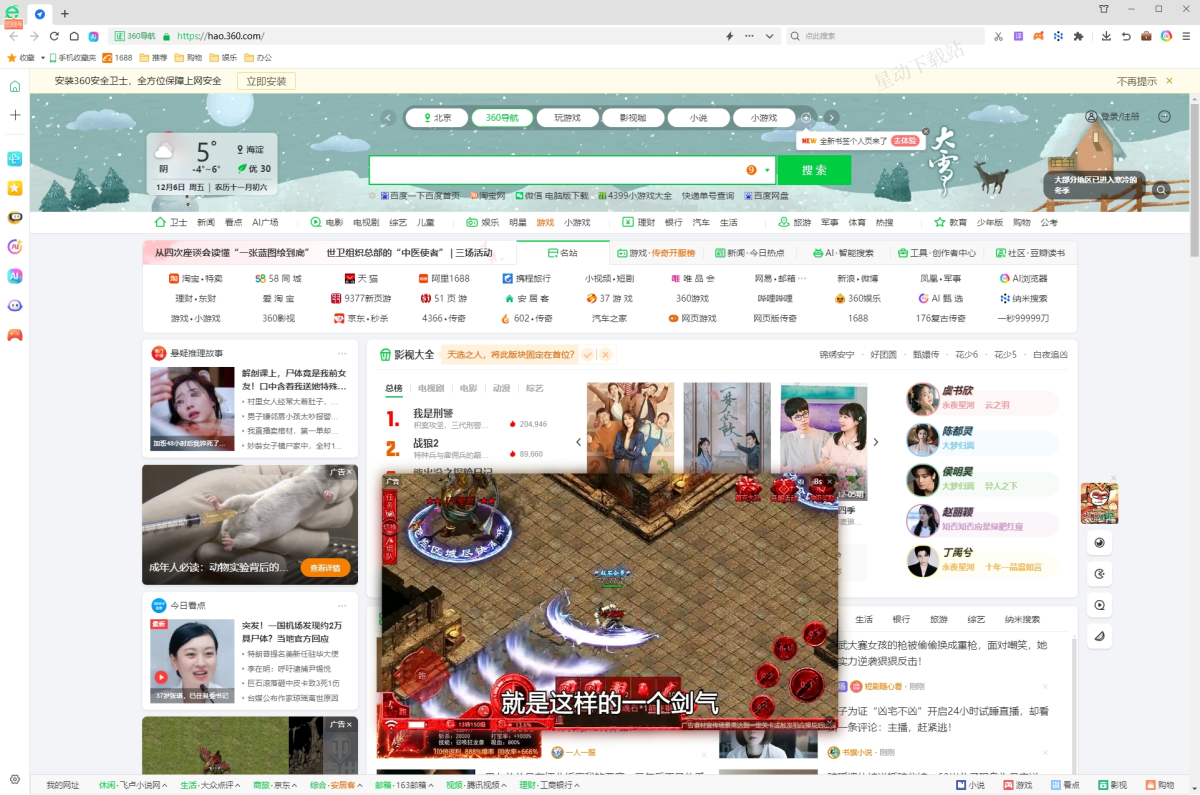Add sidebar app with the plus icon
The image size is (1200, 795).
pos(15,115)
